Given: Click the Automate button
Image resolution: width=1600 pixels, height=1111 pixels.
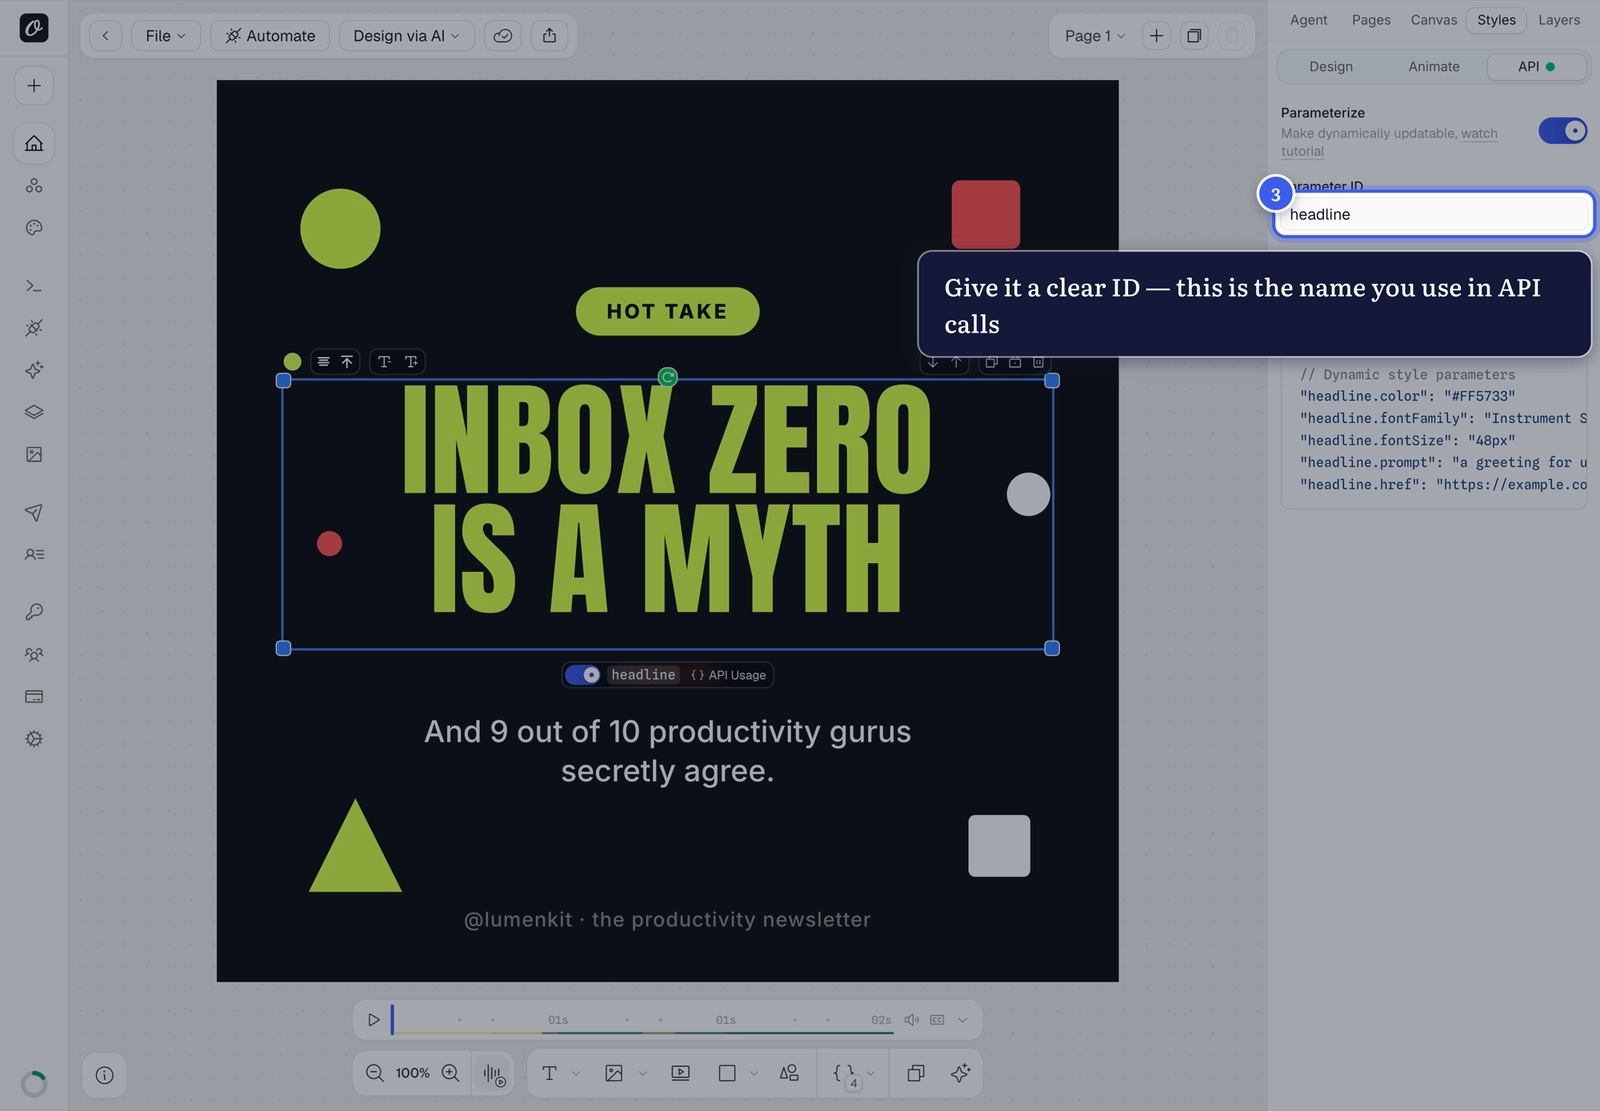Looking at the screenshot, I should pyautogui.click(x=270, y=36).
